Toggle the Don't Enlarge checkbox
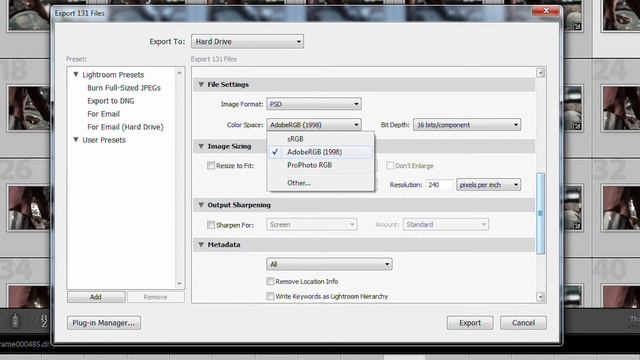The image size is (640, 360). (390, 165)
